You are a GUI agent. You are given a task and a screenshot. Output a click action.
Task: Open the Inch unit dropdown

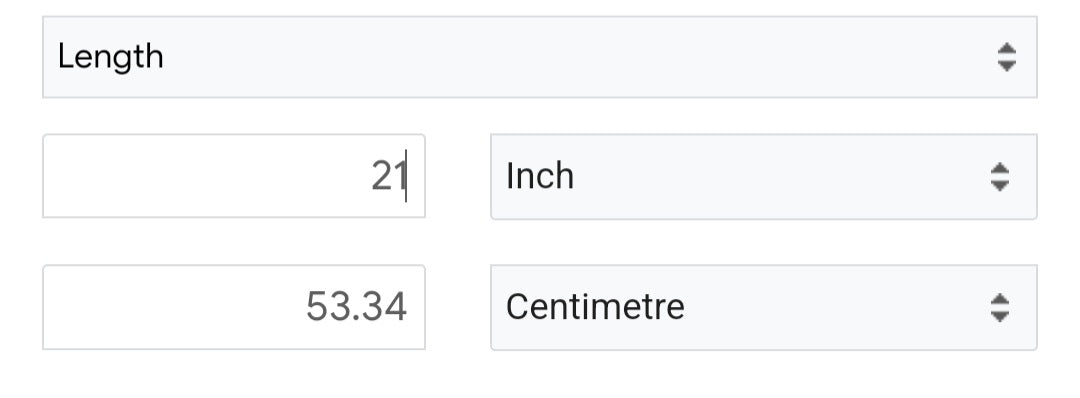pyautogui.click(x=763, y=177)
